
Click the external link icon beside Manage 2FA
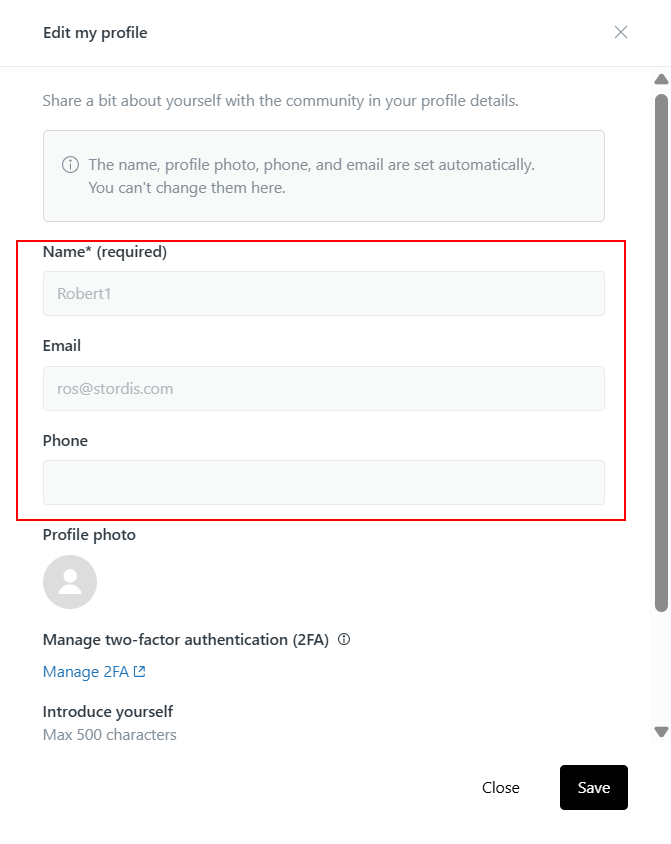point(139,671)
